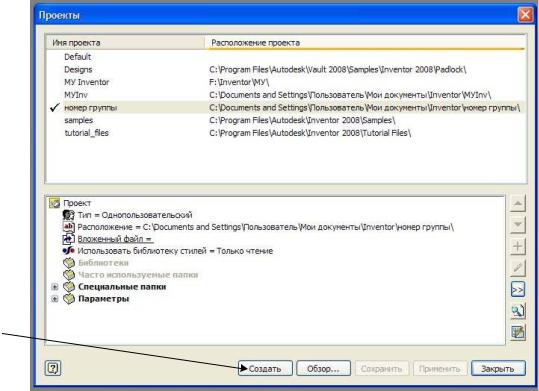Click the Закрыть button
Viewport: 539px width, 391px height.
coord(498,368)
